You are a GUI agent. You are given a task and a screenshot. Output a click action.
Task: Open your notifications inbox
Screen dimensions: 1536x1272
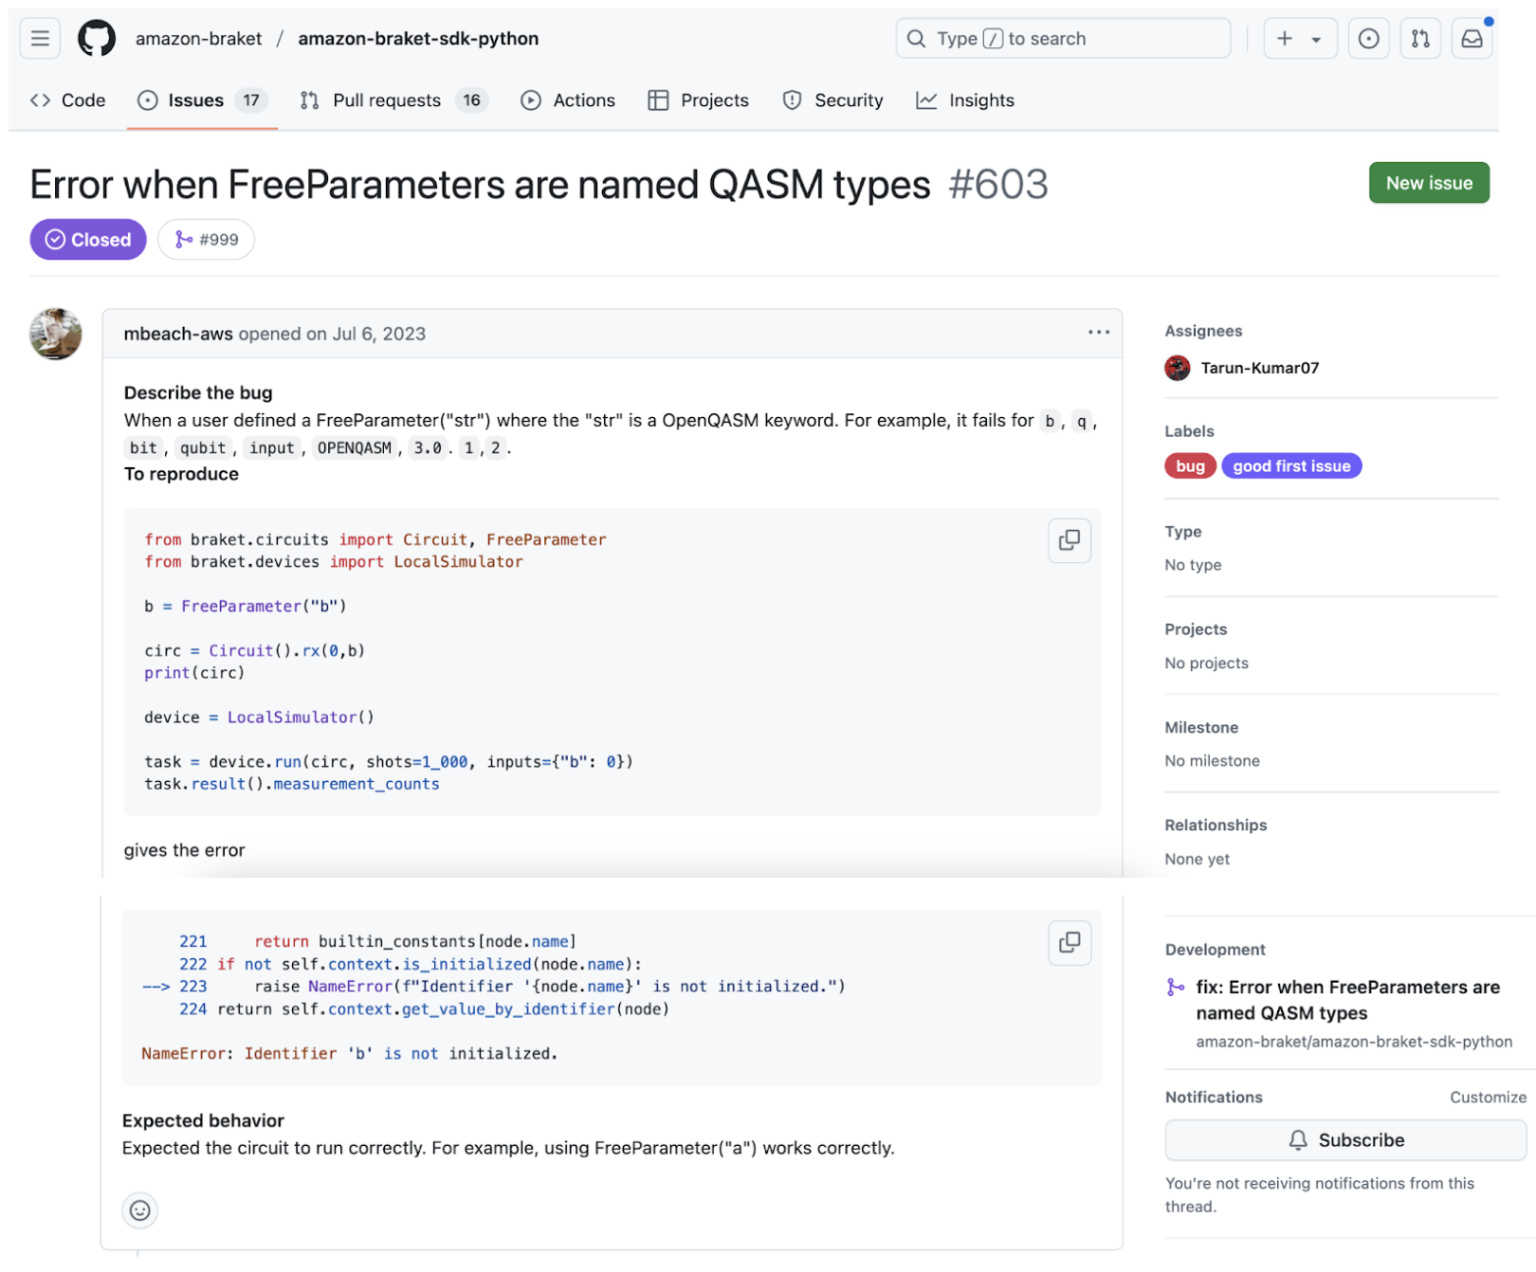(x=1472, y=38)
